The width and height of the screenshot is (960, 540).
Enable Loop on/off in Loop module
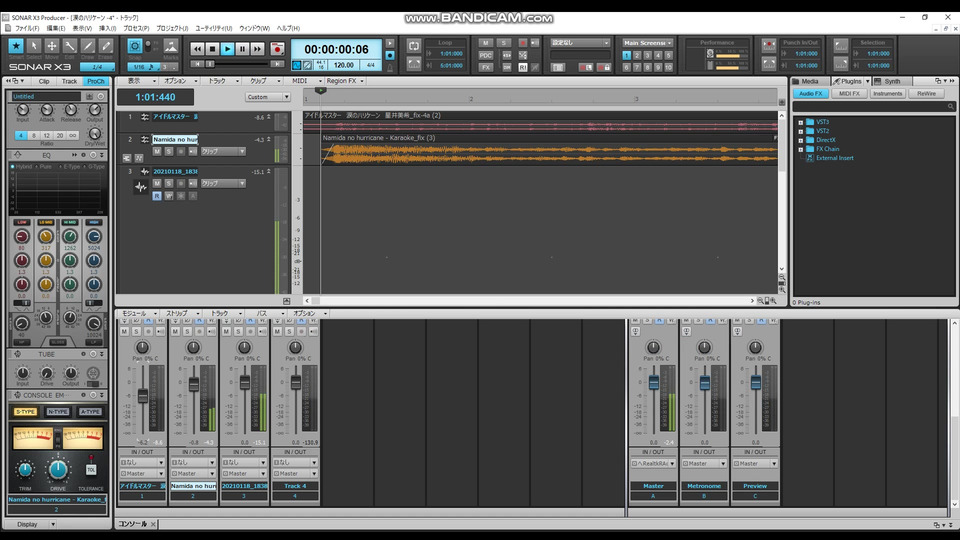pyautogui.click(x=415, y=48)
